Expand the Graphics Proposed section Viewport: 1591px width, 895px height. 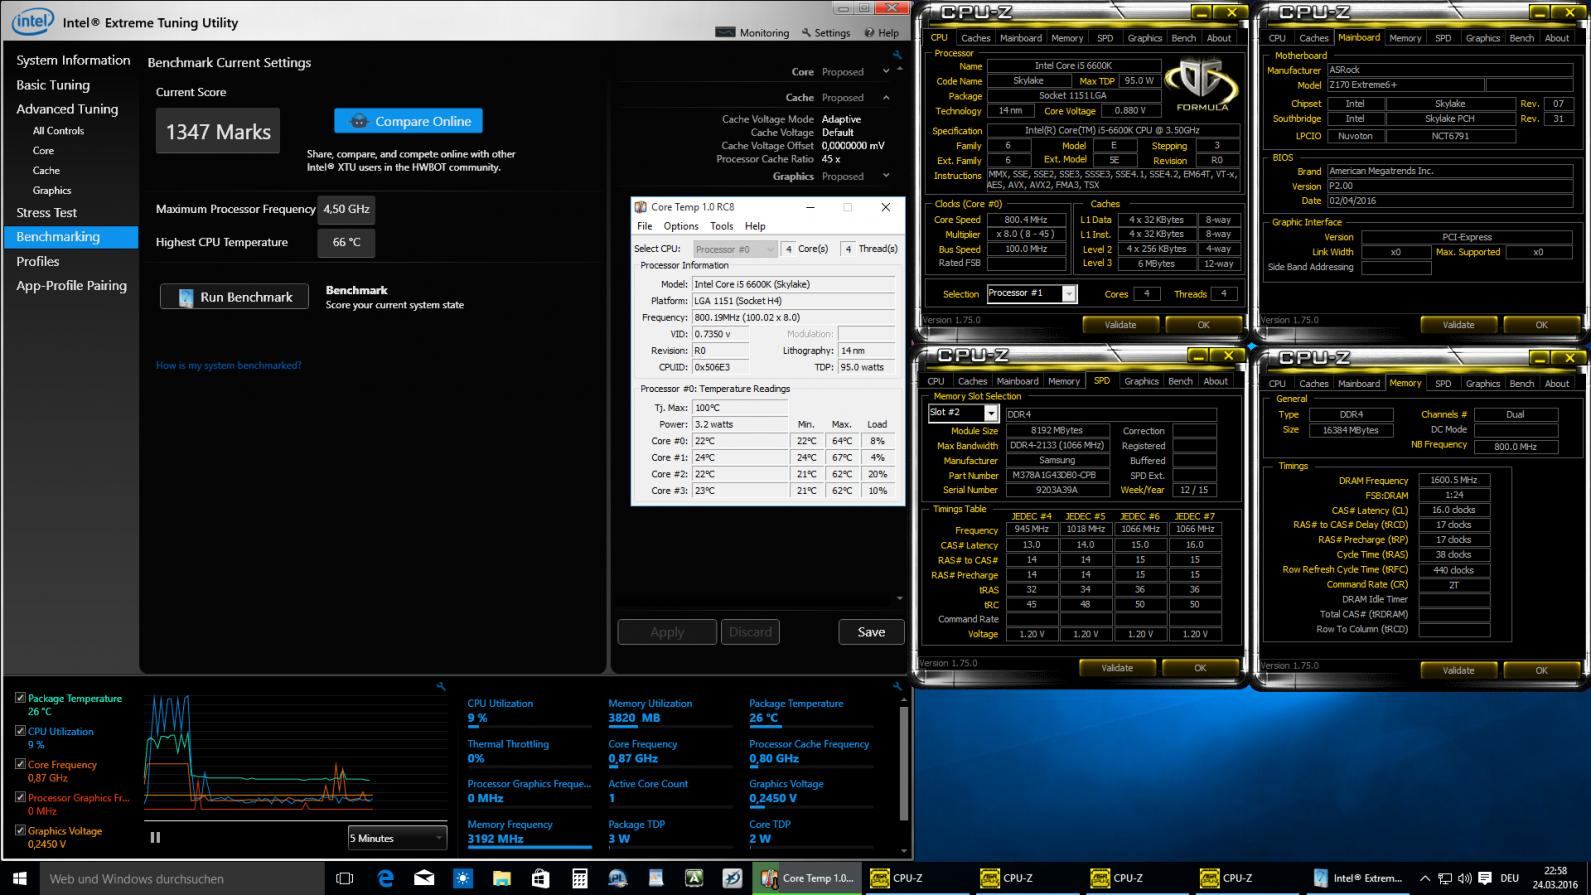pos(886,176)
